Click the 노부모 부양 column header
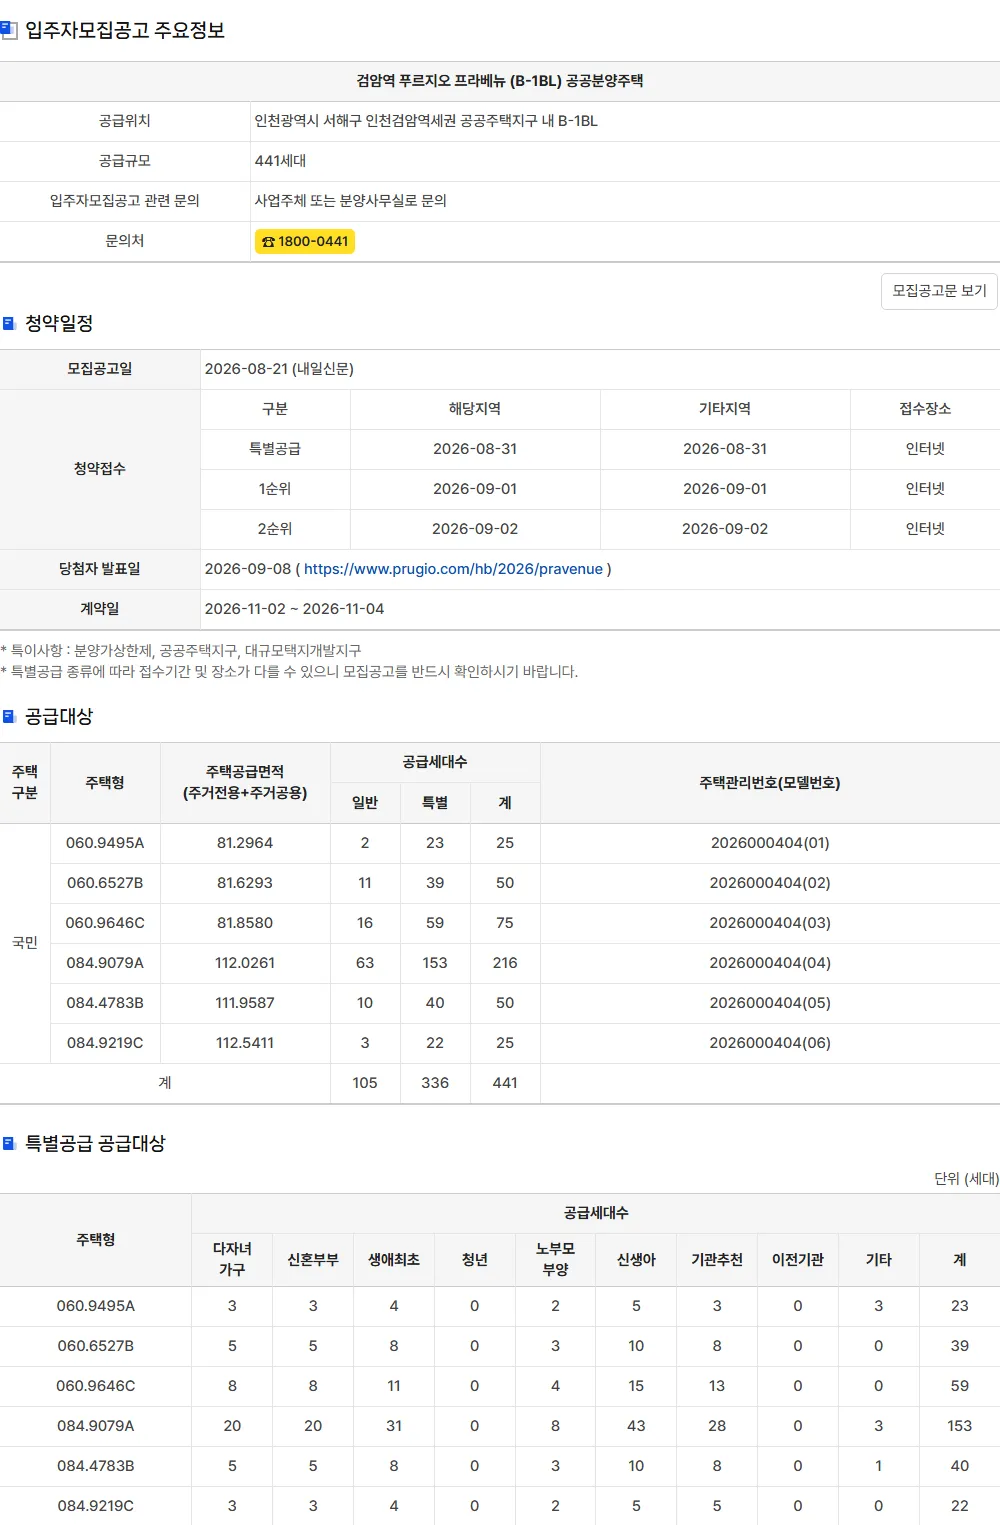Viewport: 1000px width, 1525px height. (x=555, y=1260)
